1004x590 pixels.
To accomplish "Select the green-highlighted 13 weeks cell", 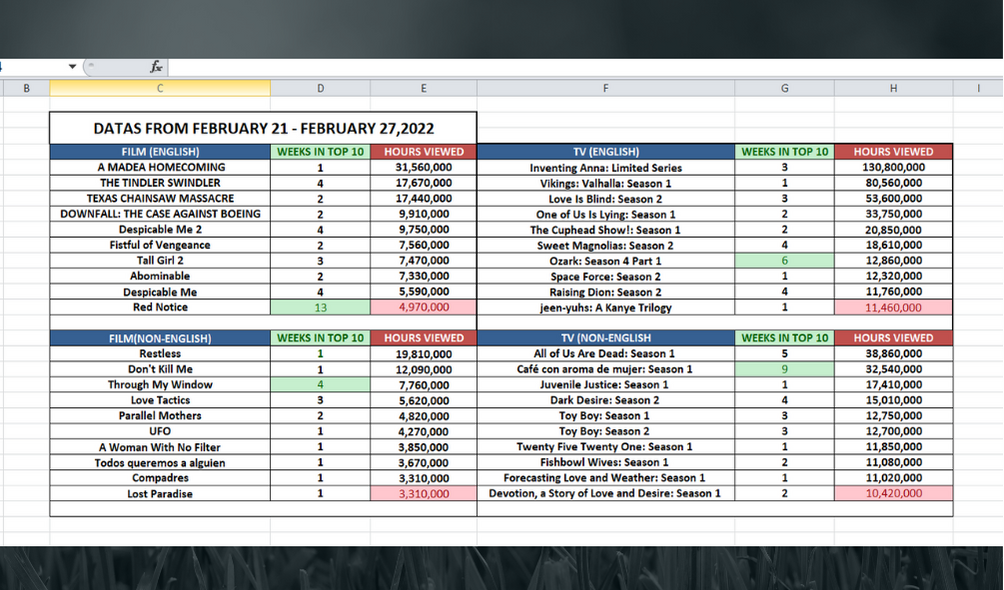I will [320, 307].
